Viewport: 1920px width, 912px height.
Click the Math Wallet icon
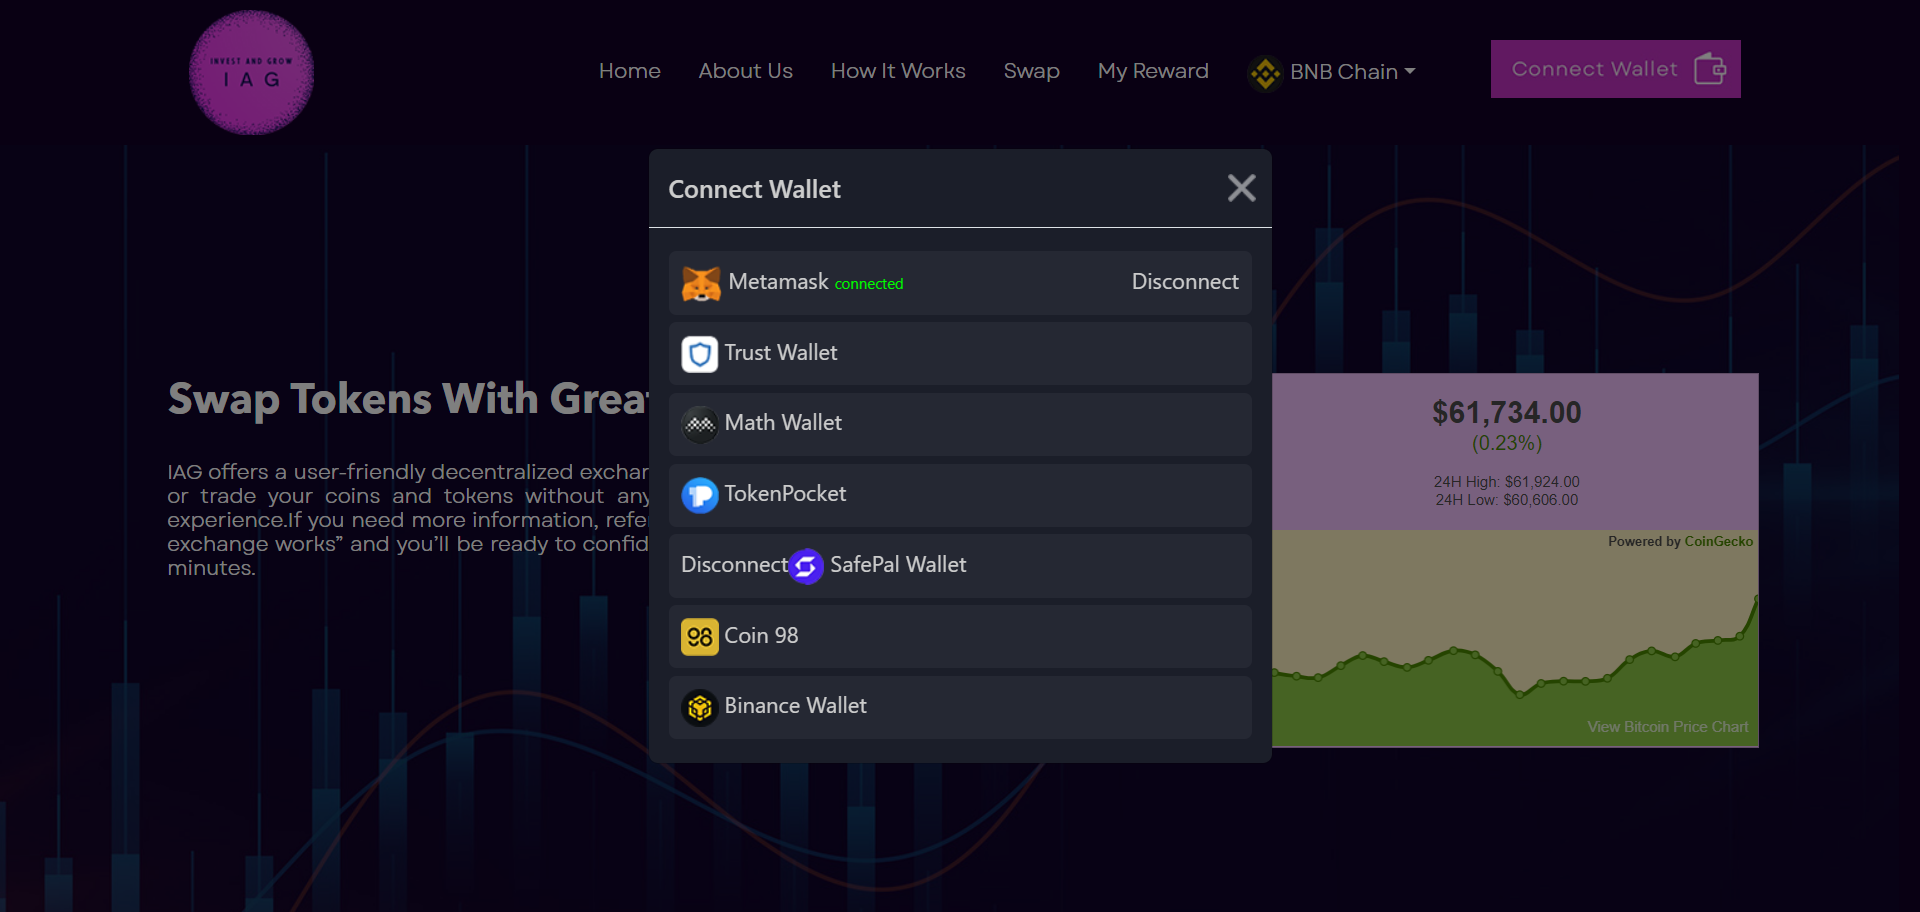(700, 424)
